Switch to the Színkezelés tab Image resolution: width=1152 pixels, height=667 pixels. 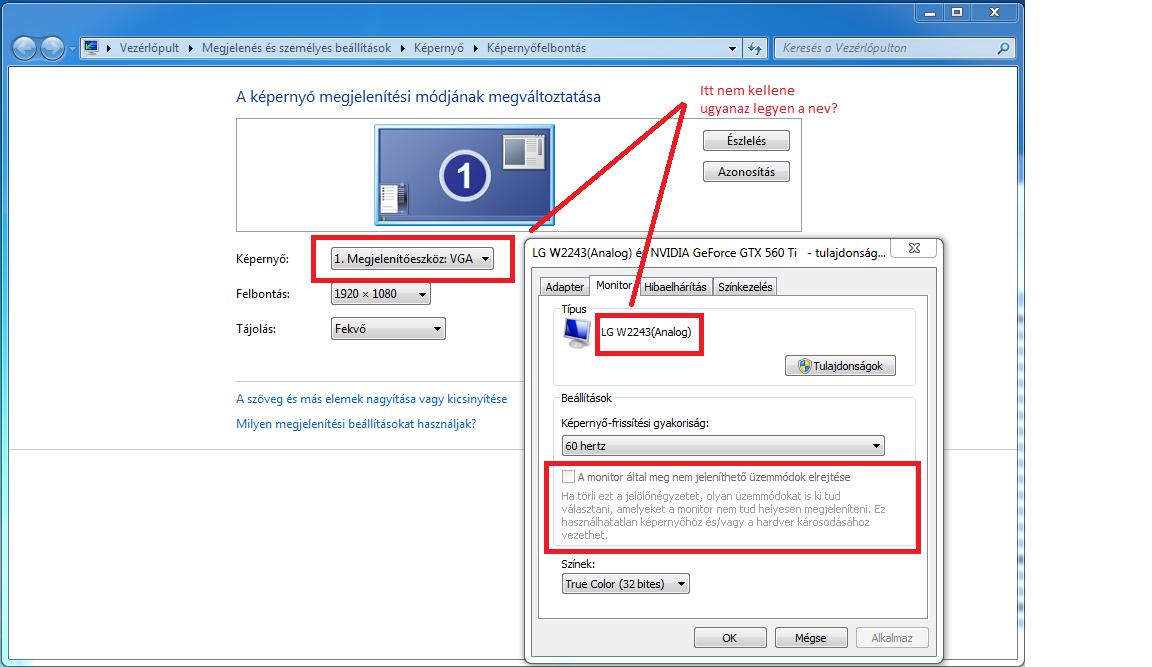(745, 286)
